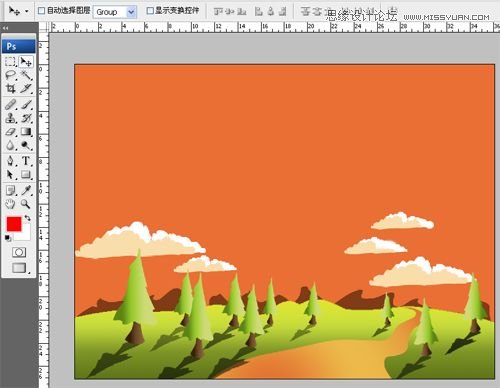Open the red foreground color picker
The height and width of the screenshot is (388, 500).
pyautogui.click(x=14, y=224)
